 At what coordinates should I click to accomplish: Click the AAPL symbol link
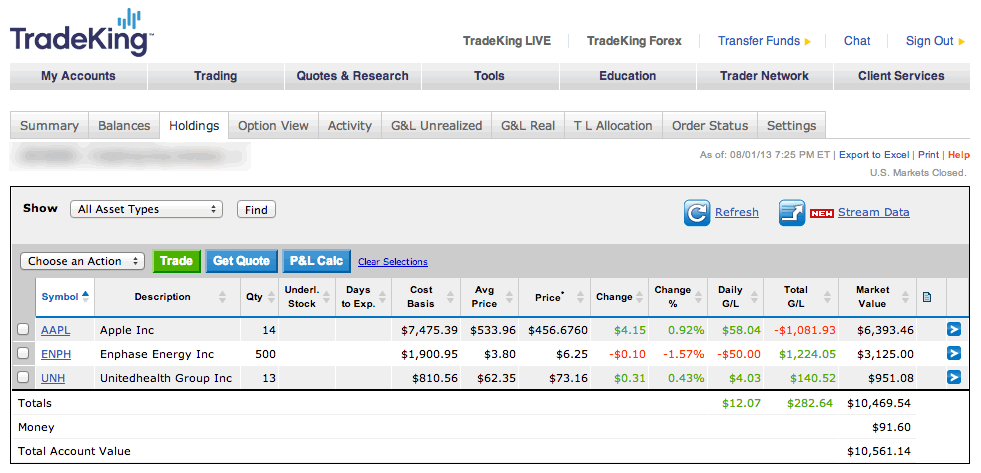(x=56, y=330)
